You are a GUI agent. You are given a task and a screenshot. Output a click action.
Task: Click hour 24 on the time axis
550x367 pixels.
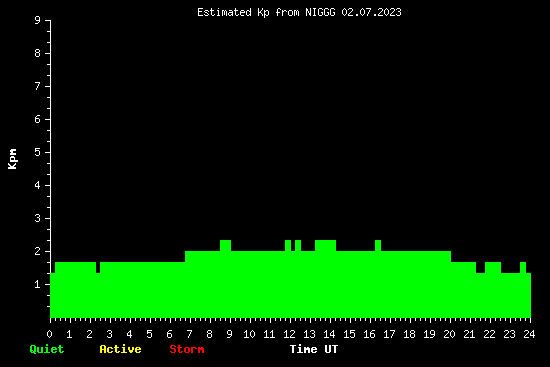point(529,334)
